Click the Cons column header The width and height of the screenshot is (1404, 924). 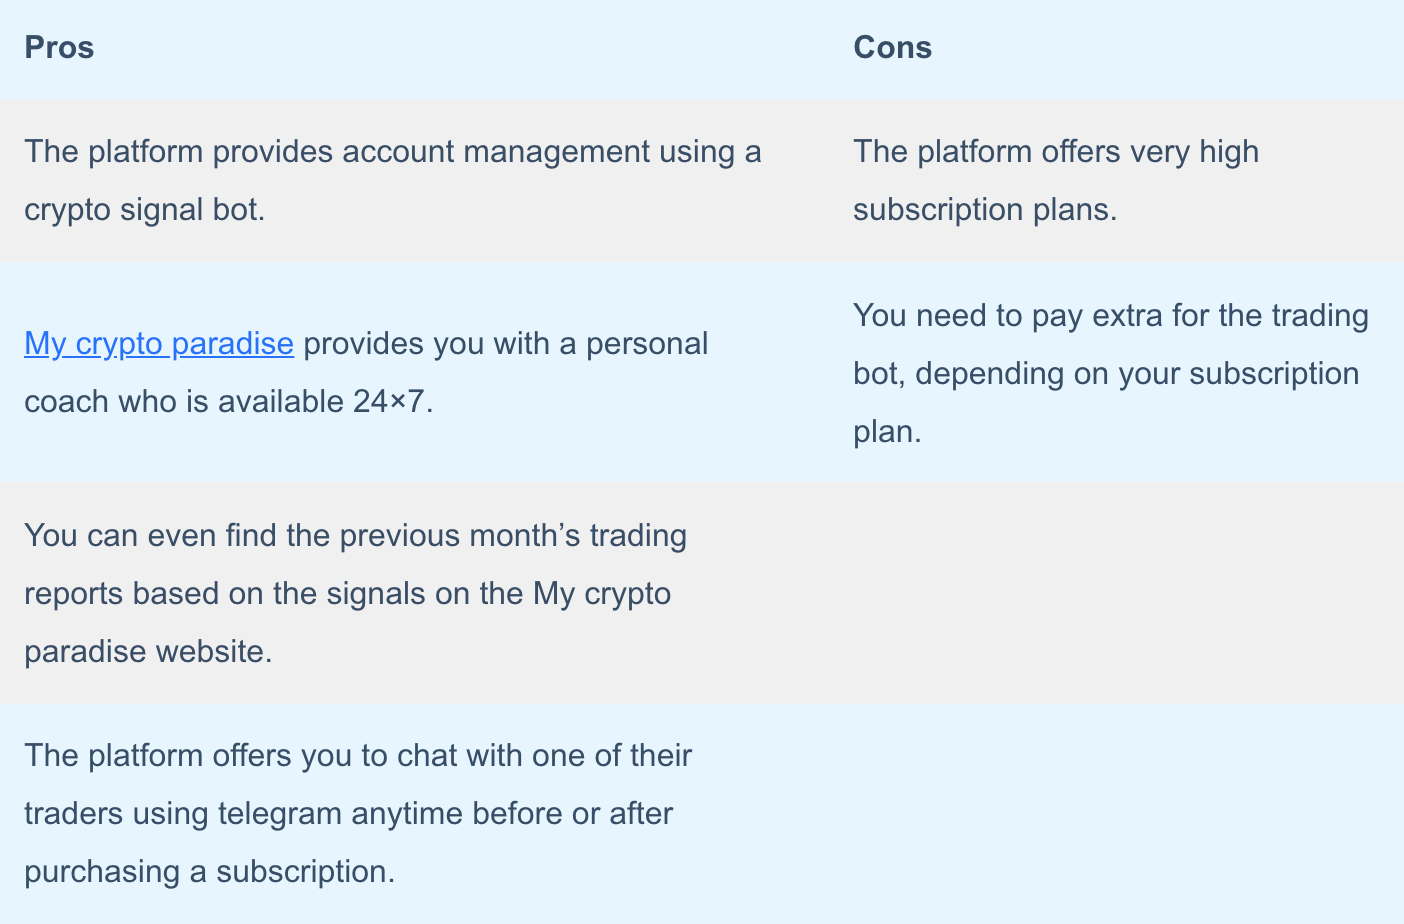892,47
